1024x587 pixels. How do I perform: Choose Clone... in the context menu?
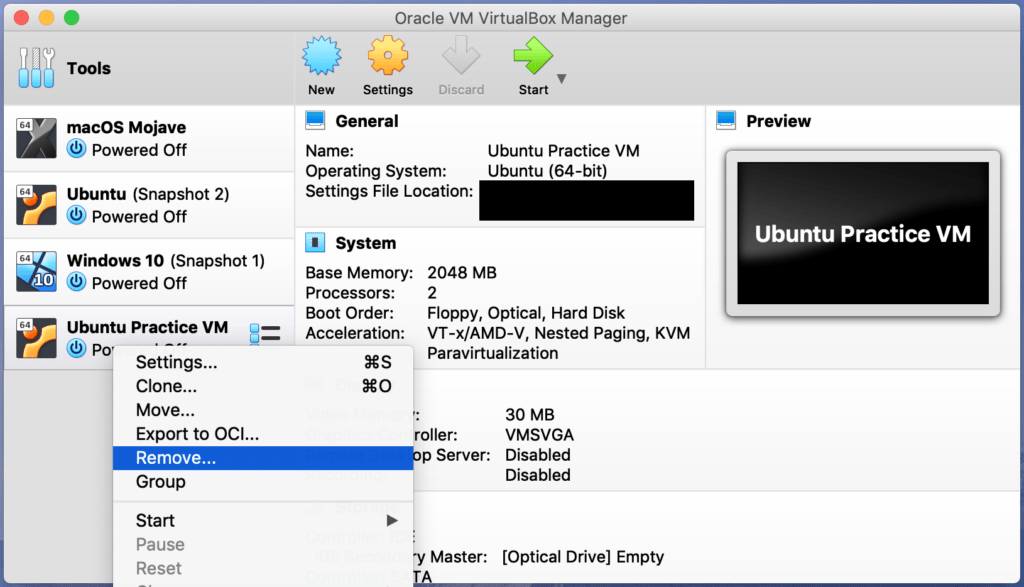263,386
